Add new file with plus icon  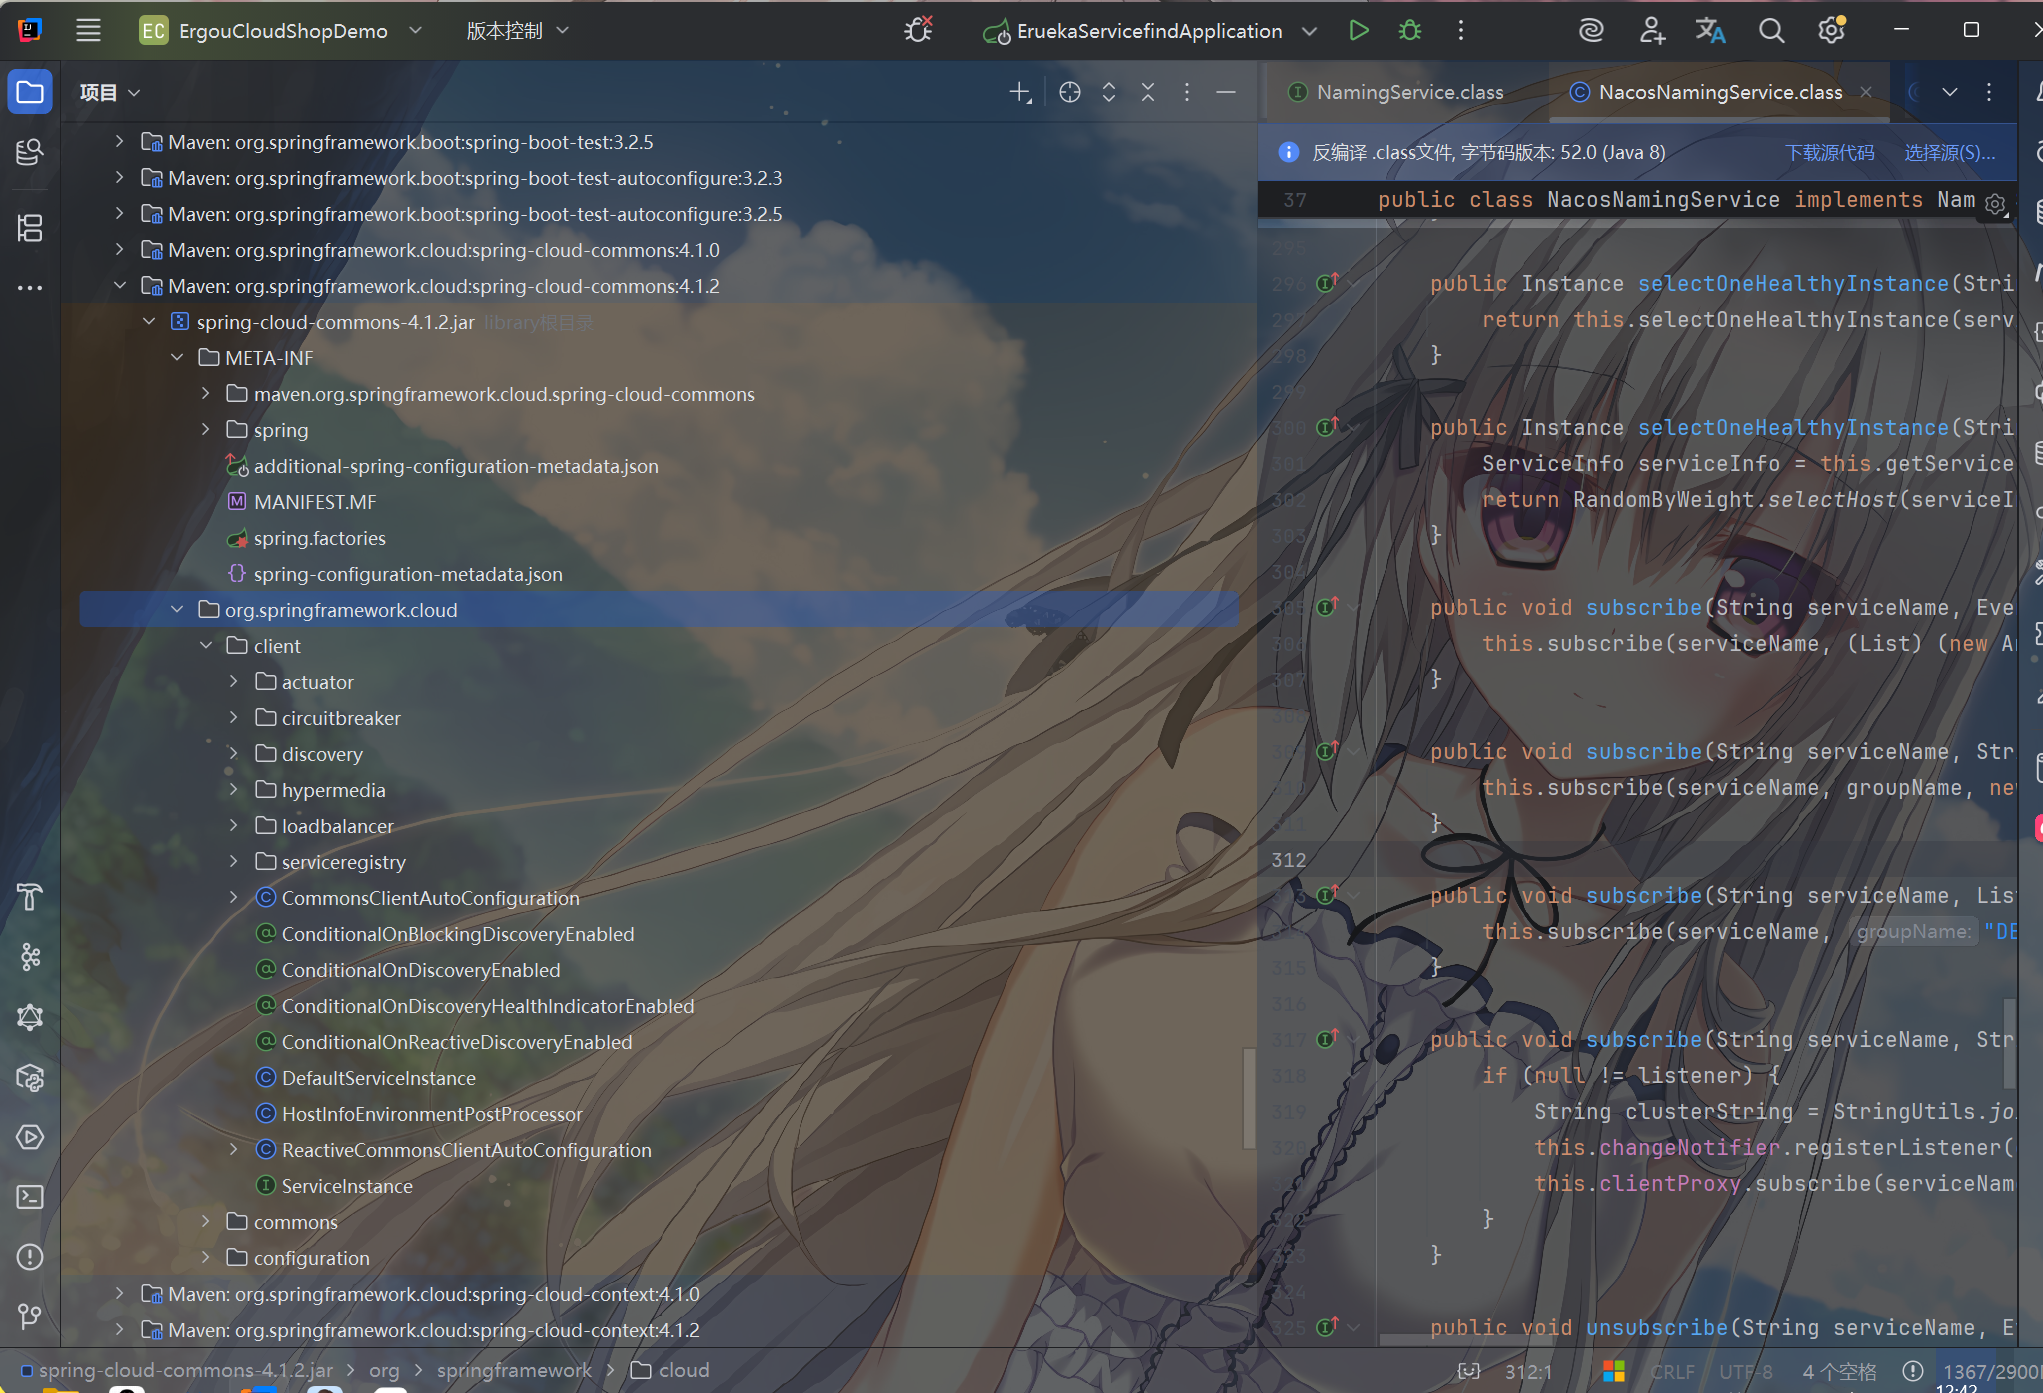click(x=1020, y=92)
